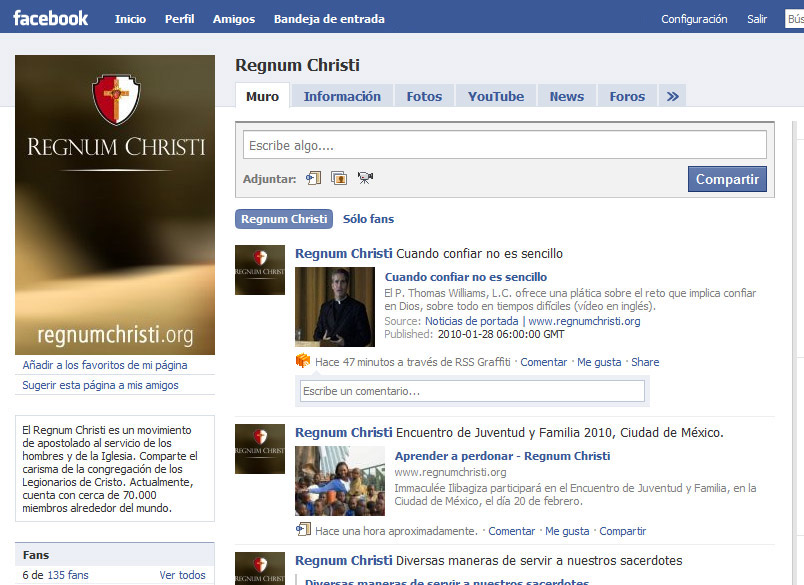Click the avatar beside 'Cuando confiar no es sencillo'
Viewport: 804px width, 585px height.
[259, 270]
